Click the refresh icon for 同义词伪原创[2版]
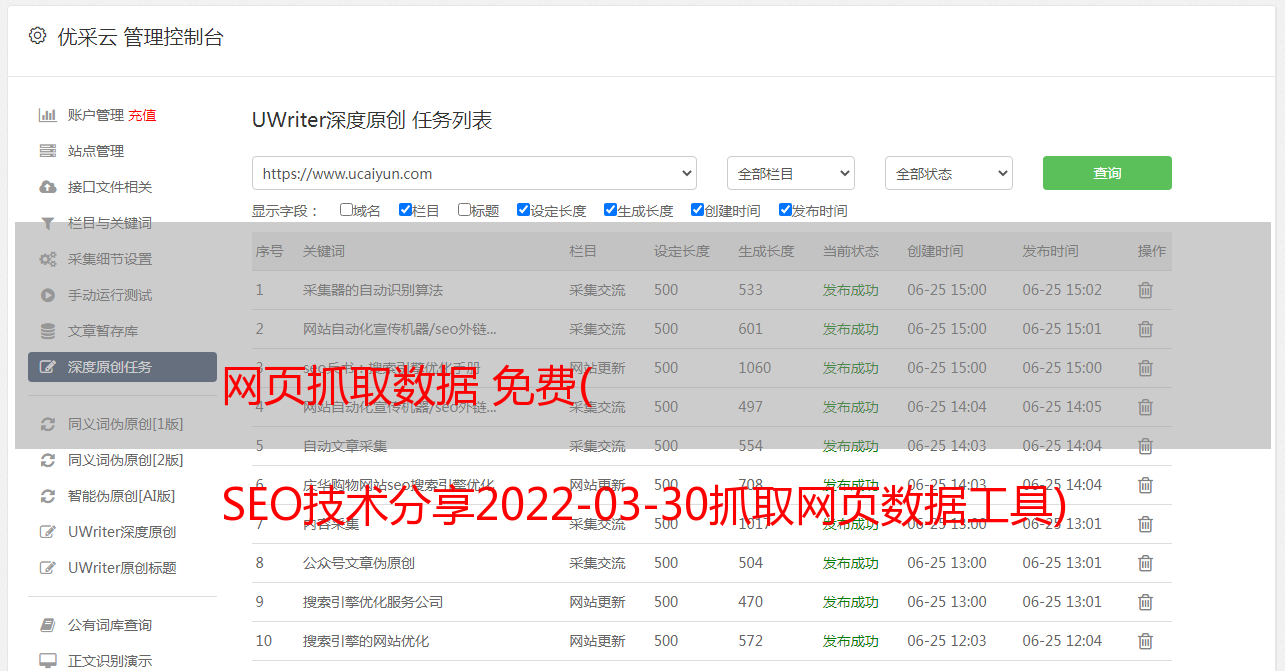This screenshot has width=1285, height=671. pyautogui.click(x=47, y=460)
